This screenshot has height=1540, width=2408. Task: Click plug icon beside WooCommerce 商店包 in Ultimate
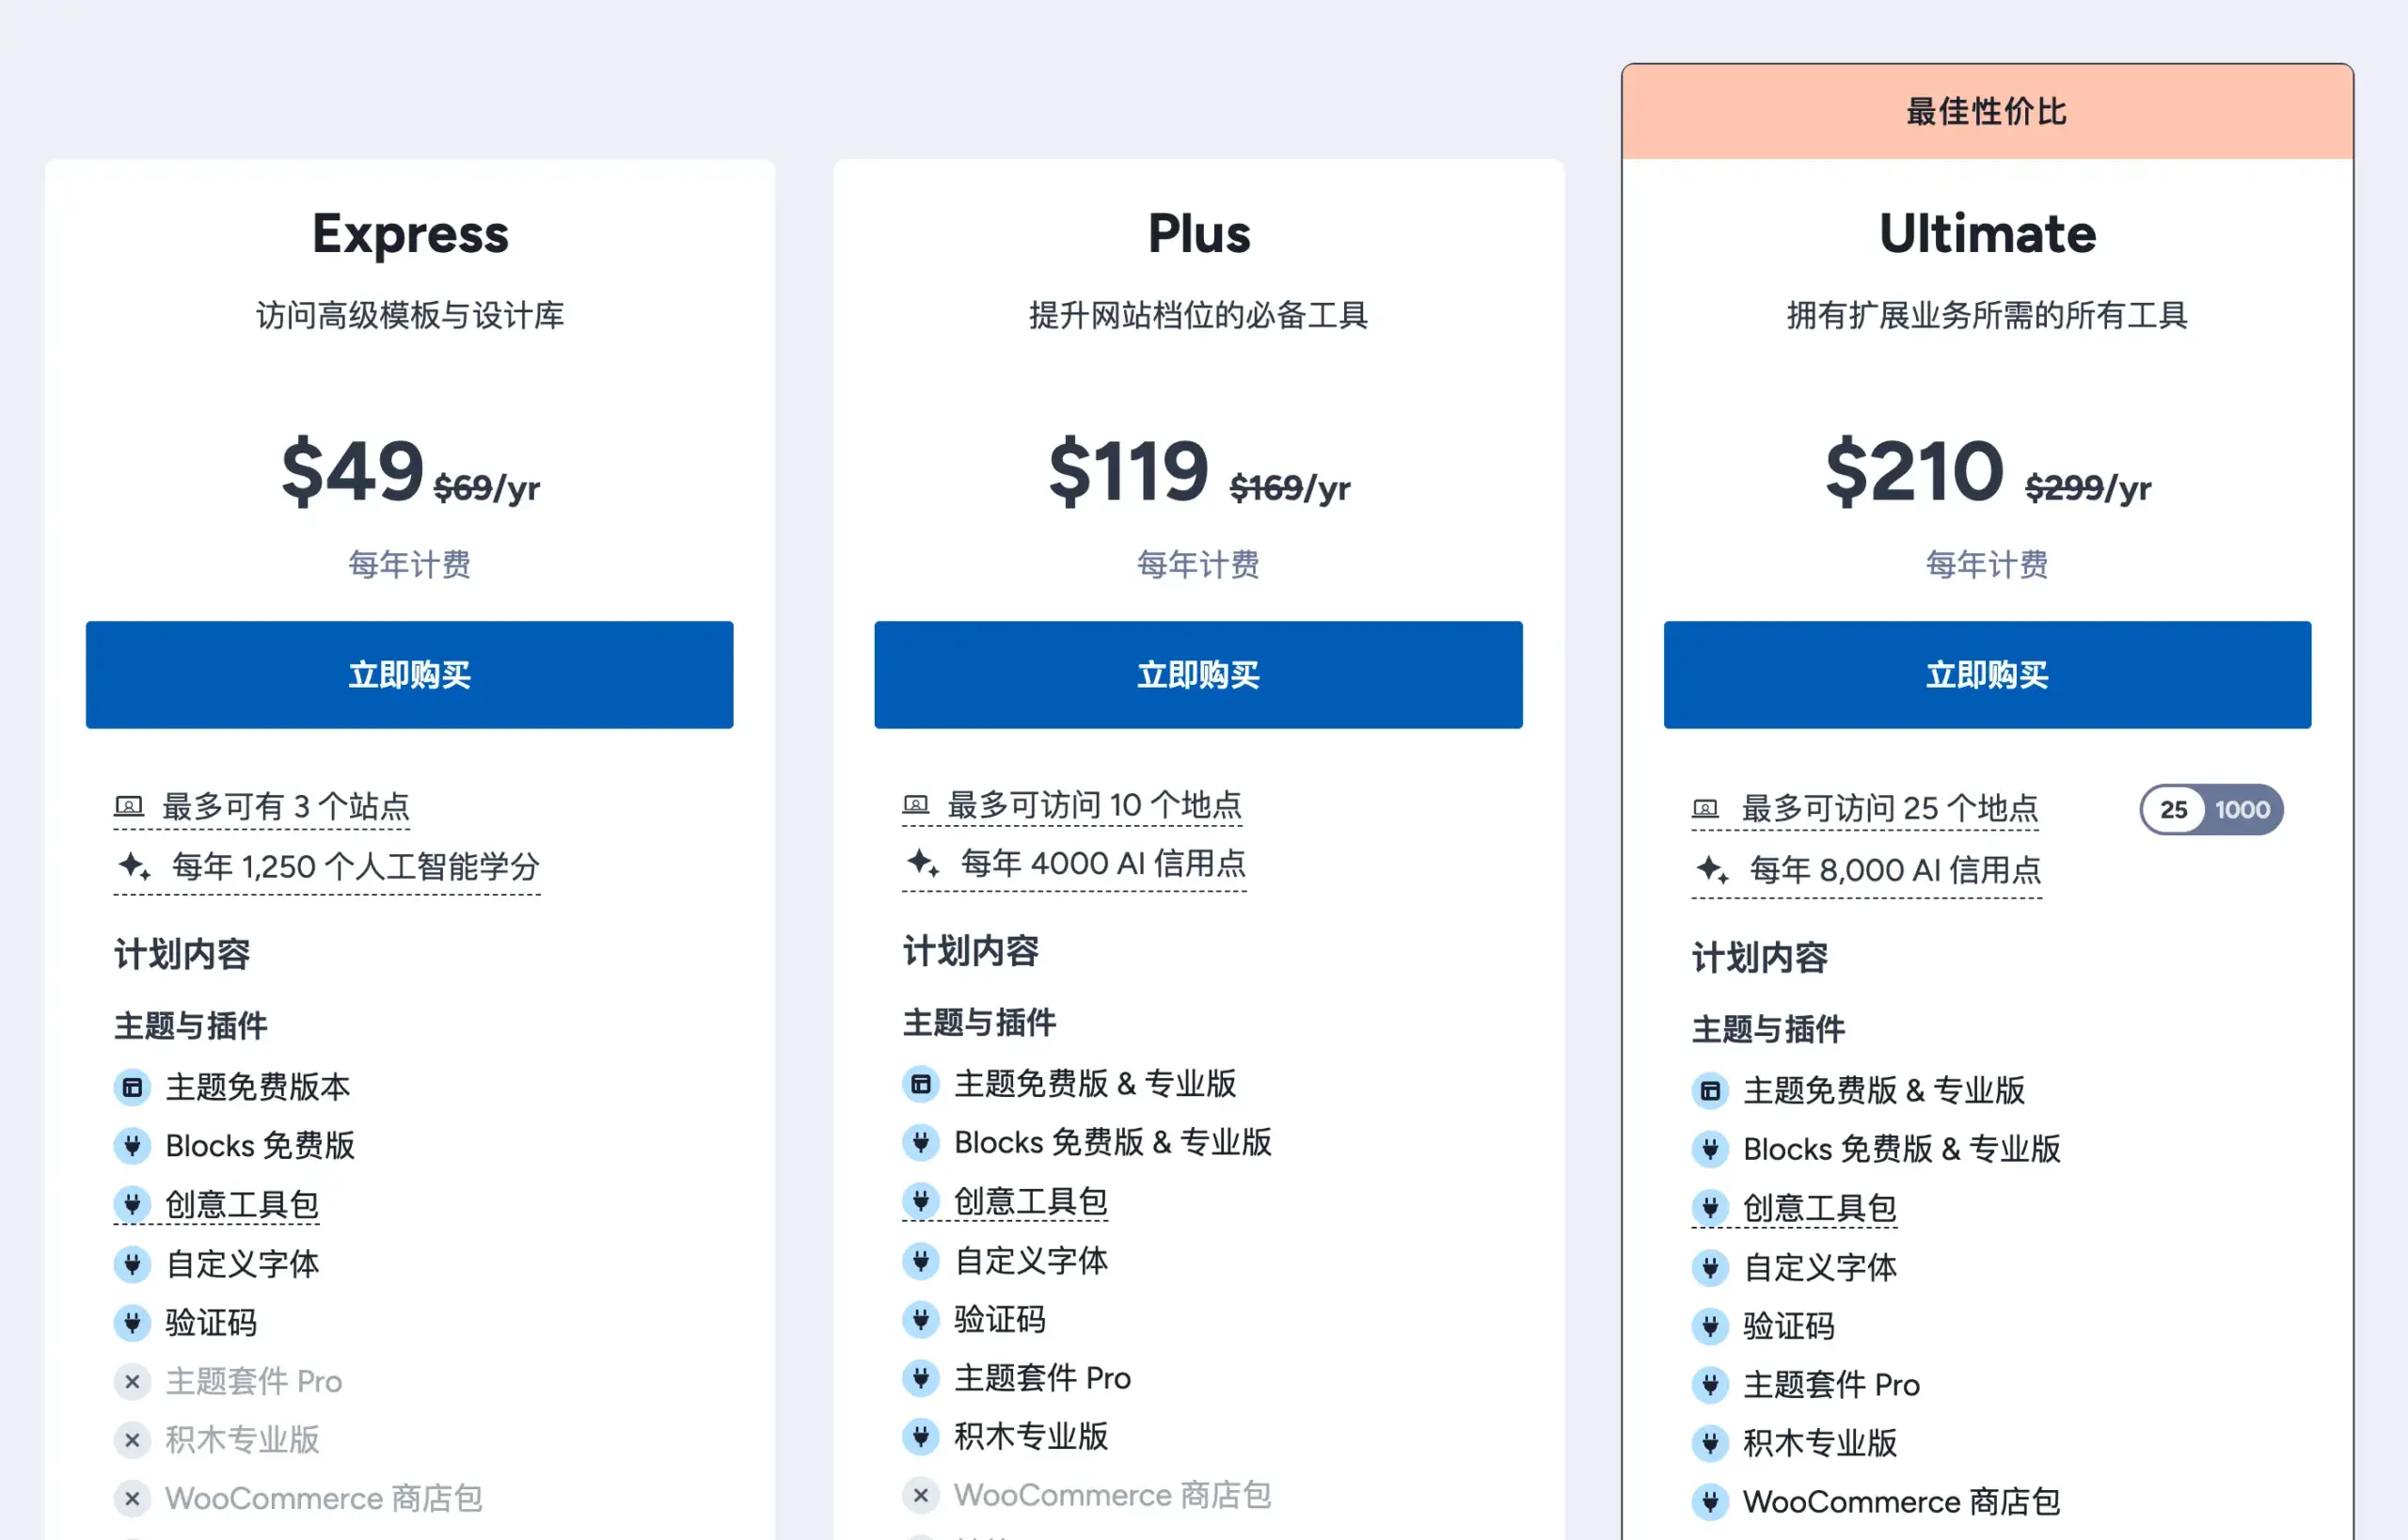(1710, 1501)
